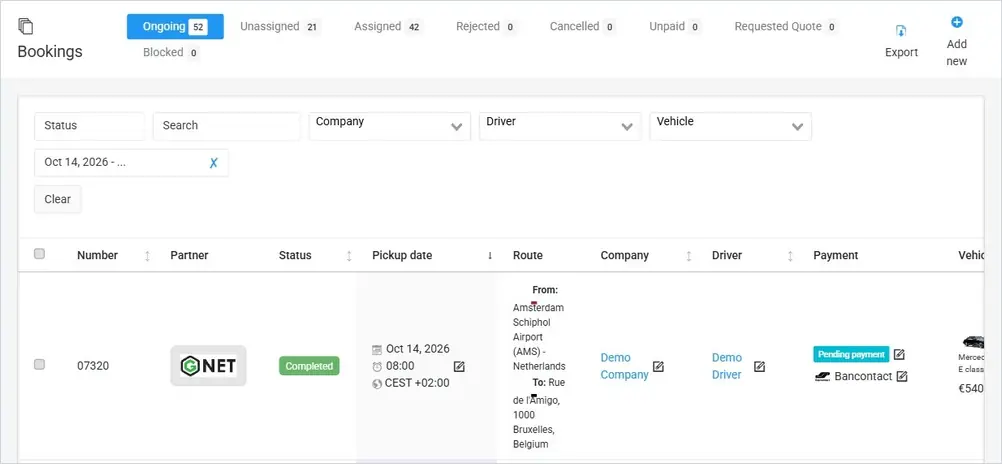Open the Oct 14, 2026 date range picker
Viewport: 1002px width, 464px height.
pos(131,162)
